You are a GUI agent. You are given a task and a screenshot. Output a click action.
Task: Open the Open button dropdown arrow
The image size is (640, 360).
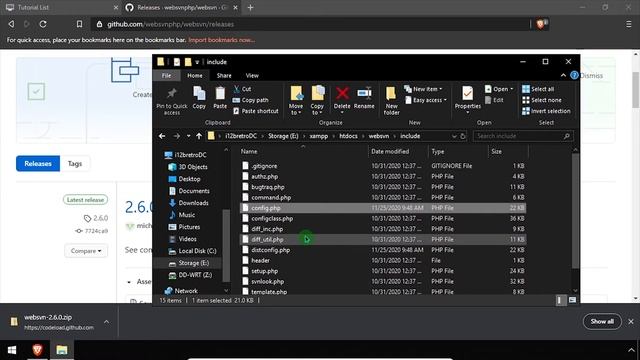[511, 89]
